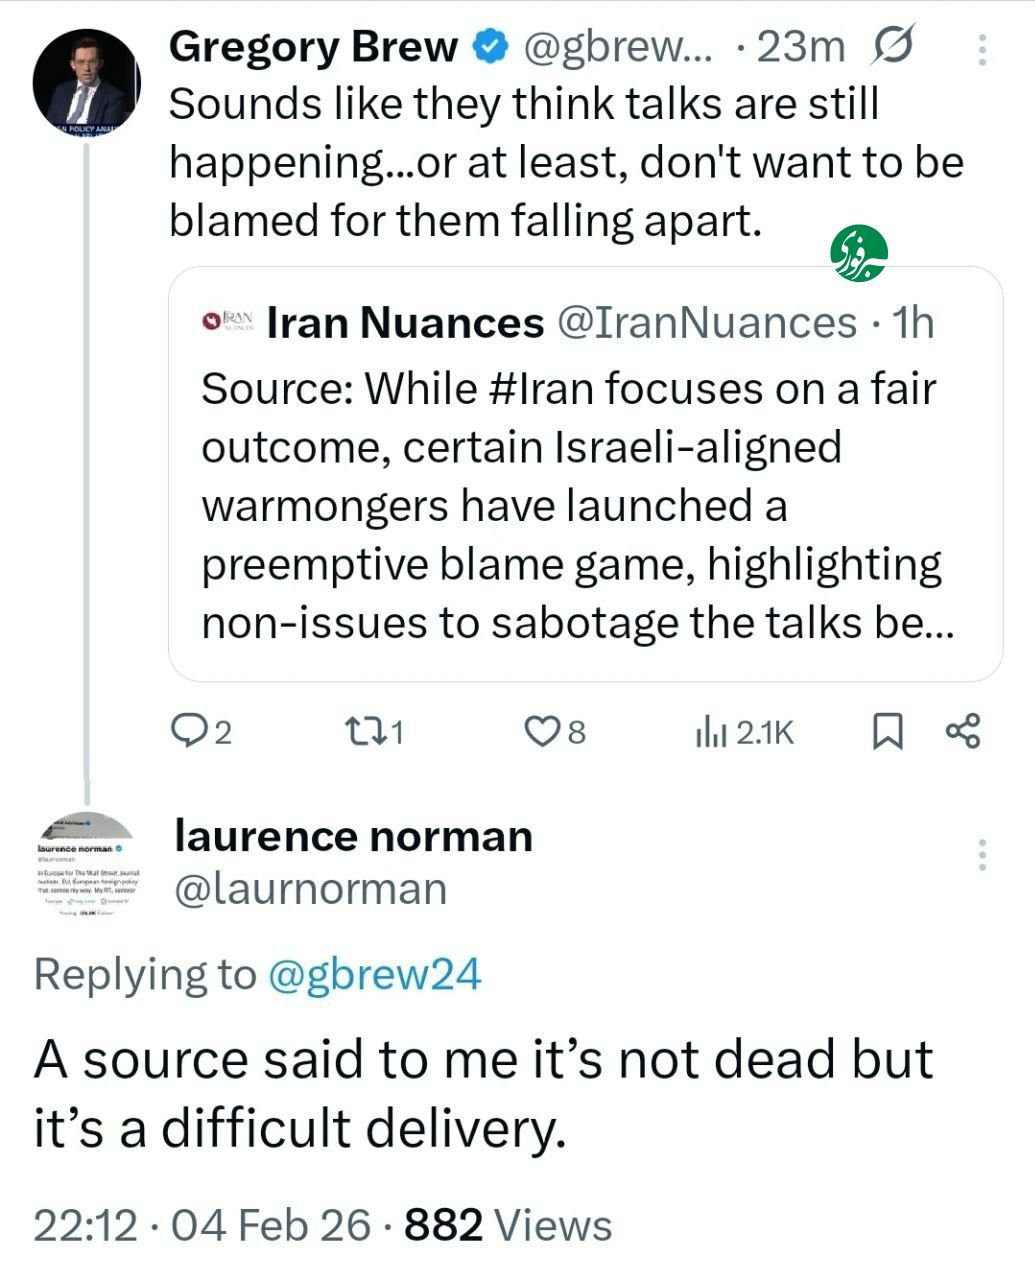Open the @laurnorman handle
1035x1280 pixels.
point(310,888)
